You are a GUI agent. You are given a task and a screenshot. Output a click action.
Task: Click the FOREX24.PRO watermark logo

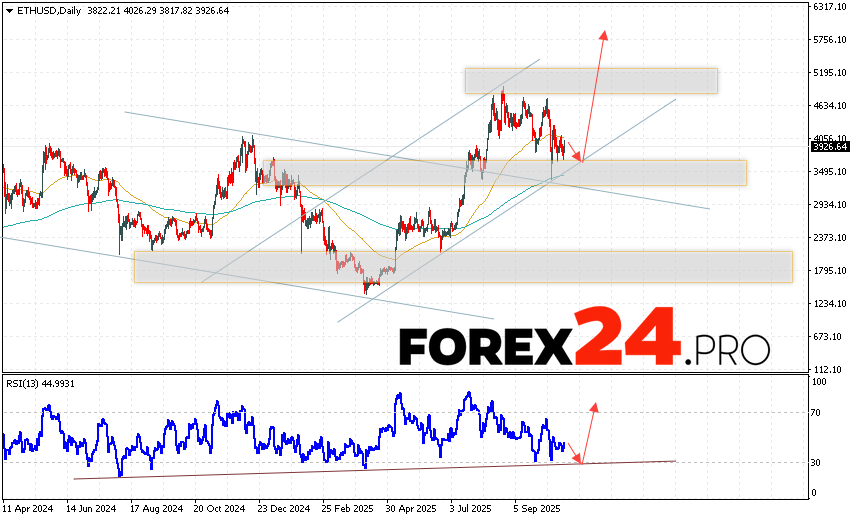584,340
